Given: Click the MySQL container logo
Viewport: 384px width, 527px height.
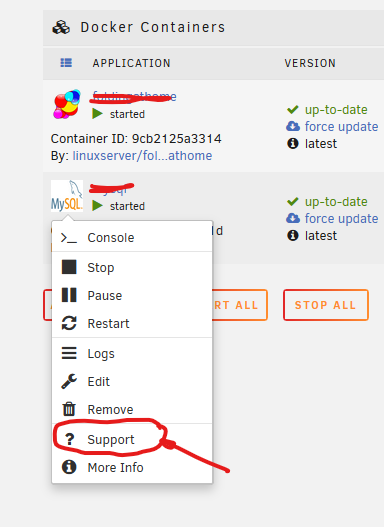Looking at the screenshot, I should [67, 196].
